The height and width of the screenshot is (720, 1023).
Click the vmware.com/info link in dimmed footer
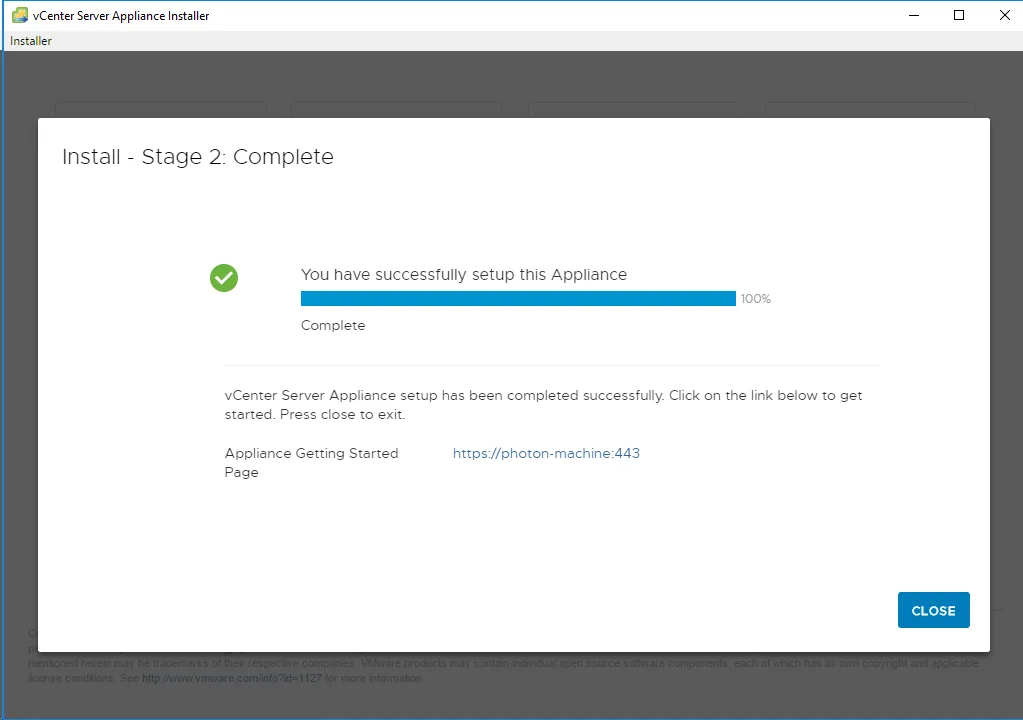(232, 678)
